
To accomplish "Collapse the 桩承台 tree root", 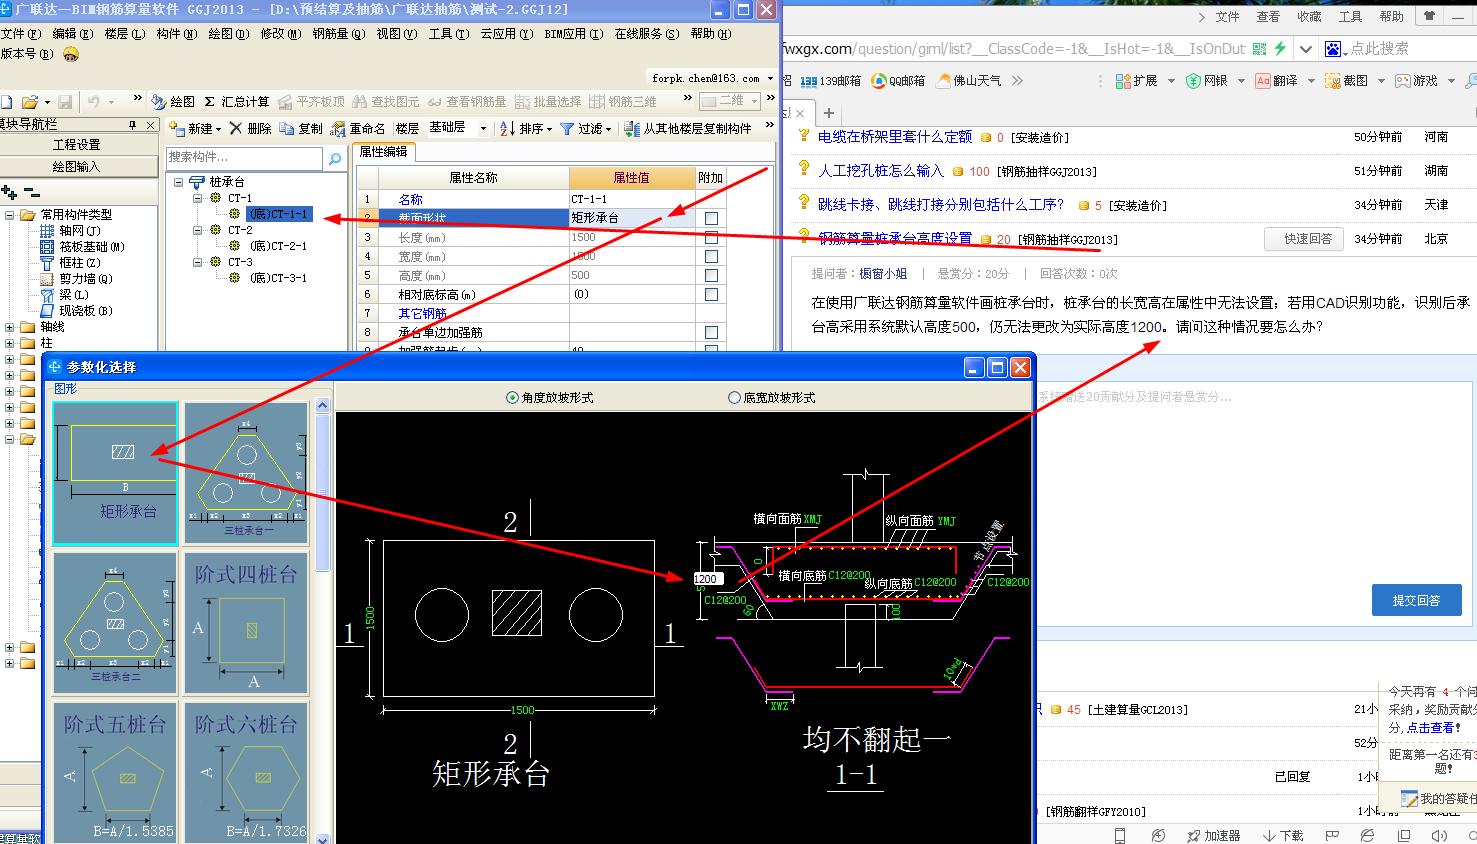I will coord(179,182).
